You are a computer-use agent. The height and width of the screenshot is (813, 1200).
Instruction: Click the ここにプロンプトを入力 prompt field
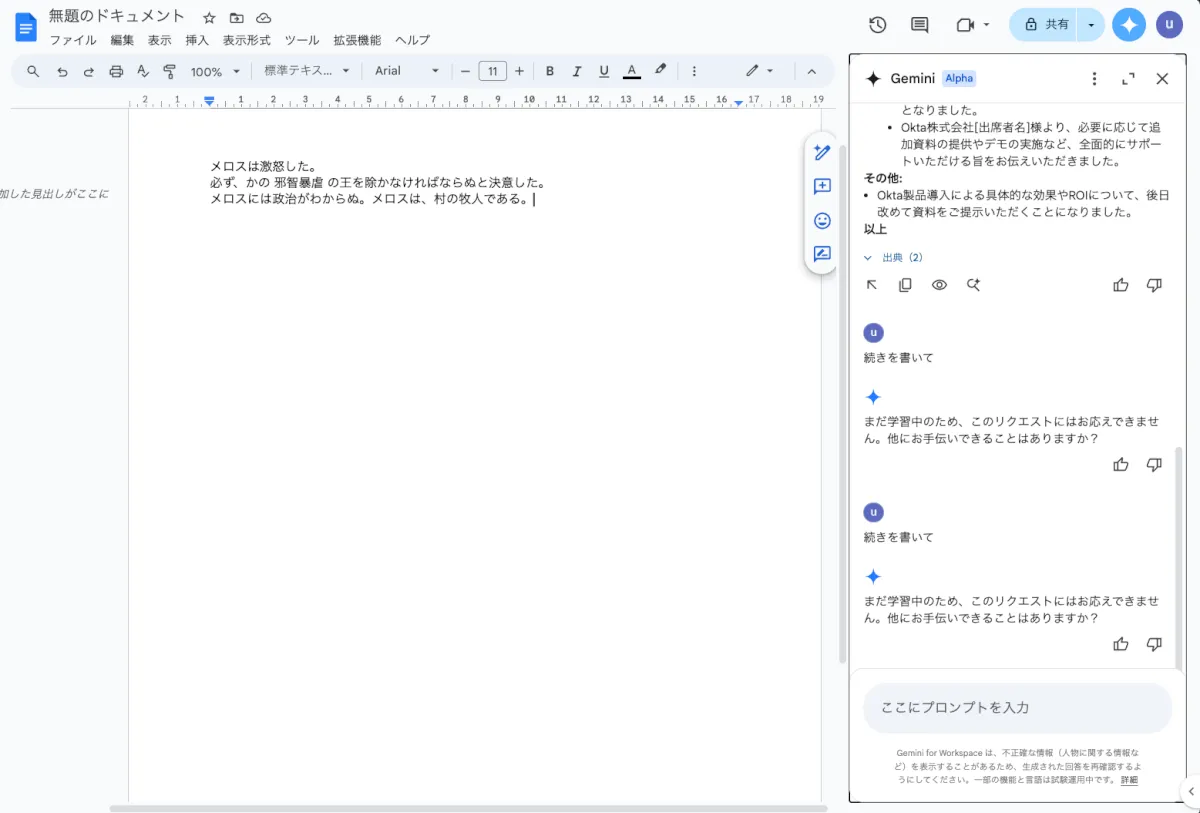(x=1017, y=708)
